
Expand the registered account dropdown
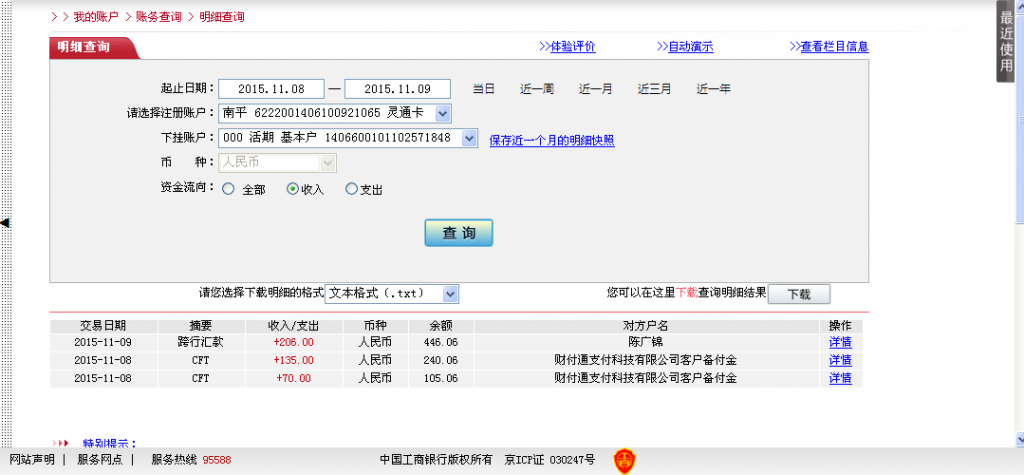[x=442, y=114]
